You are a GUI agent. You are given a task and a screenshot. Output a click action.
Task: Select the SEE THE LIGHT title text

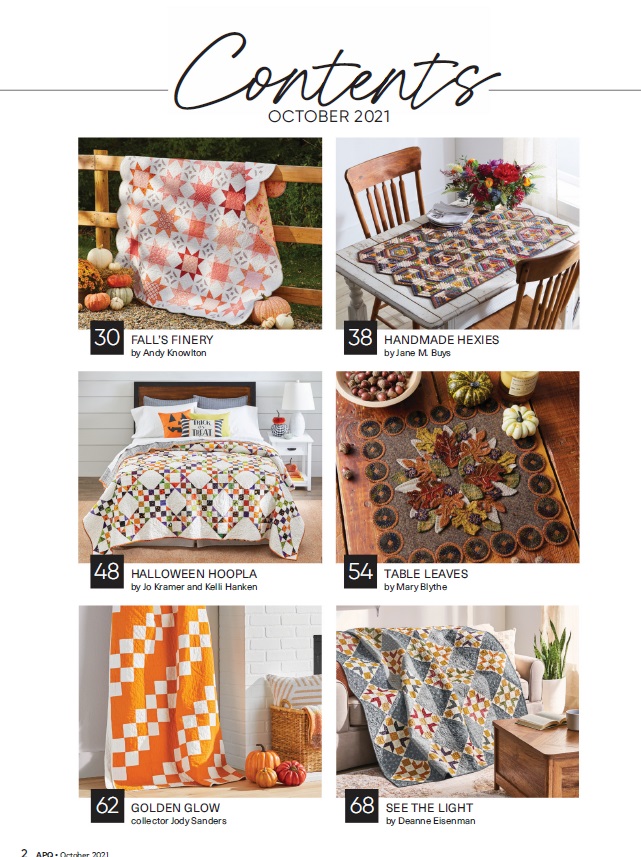coord(430,808)
